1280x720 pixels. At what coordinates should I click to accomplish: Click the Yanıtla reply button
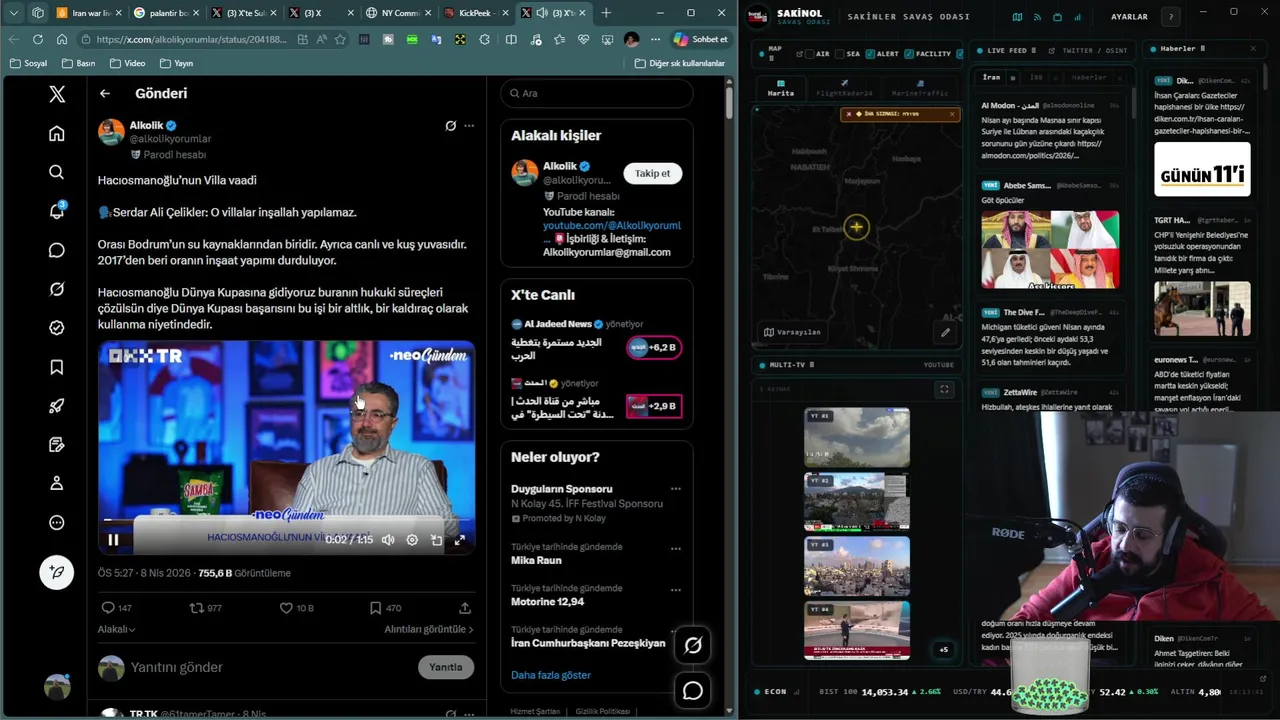coord(446,667)
